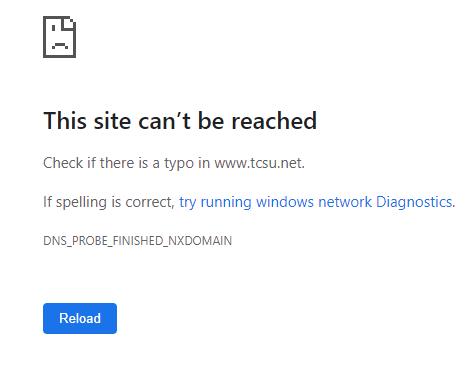Image resolution: width=471 pixels, height=365 pixels.
Task: Click the 'NXDOMAIN' part of the error code
Action: pyautogui.click(x=200, y=241)
